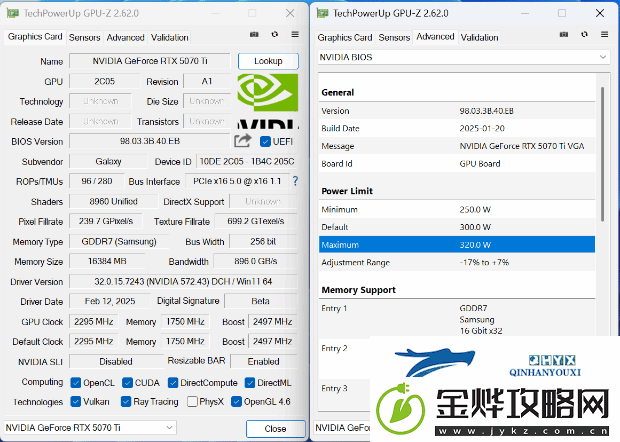The image size is (620, 442).
Task: Click the BIOS Version field 98.03.3B.40.EB
Action: [150, 141]
